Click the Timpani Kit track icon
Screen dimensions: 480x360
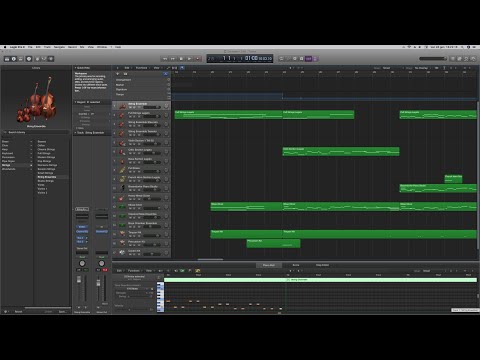[x=122, y=234]
